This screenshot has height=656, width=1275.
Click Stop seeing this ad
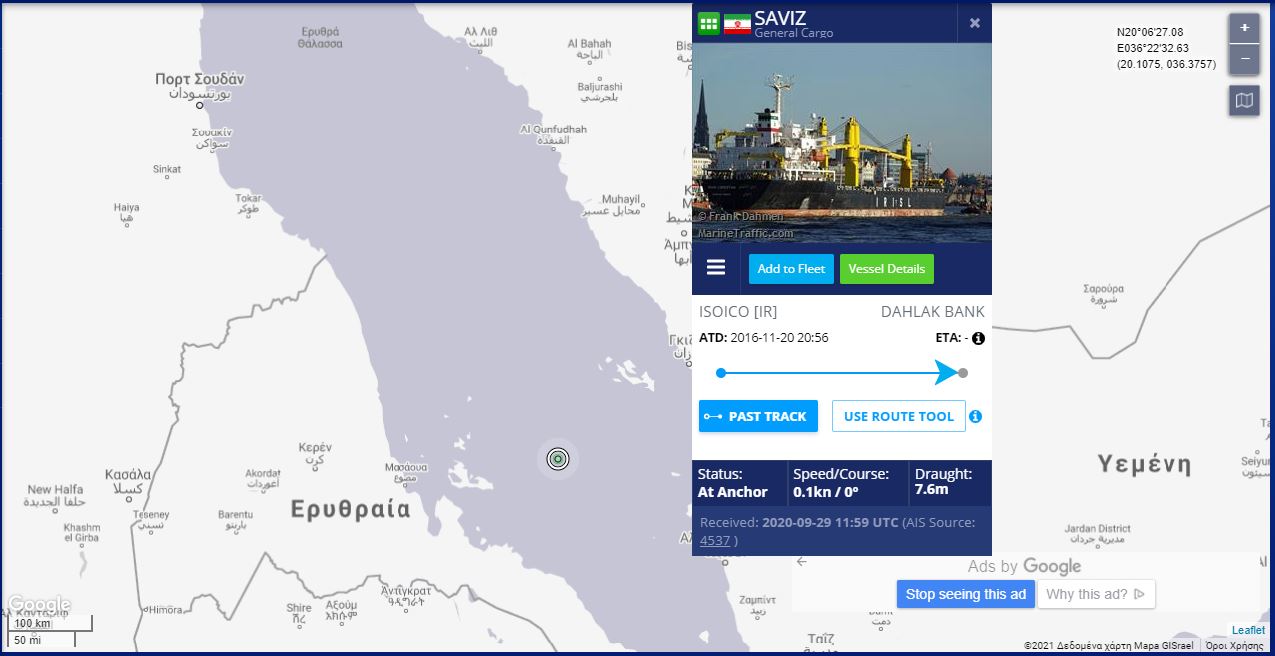(965, 594)
